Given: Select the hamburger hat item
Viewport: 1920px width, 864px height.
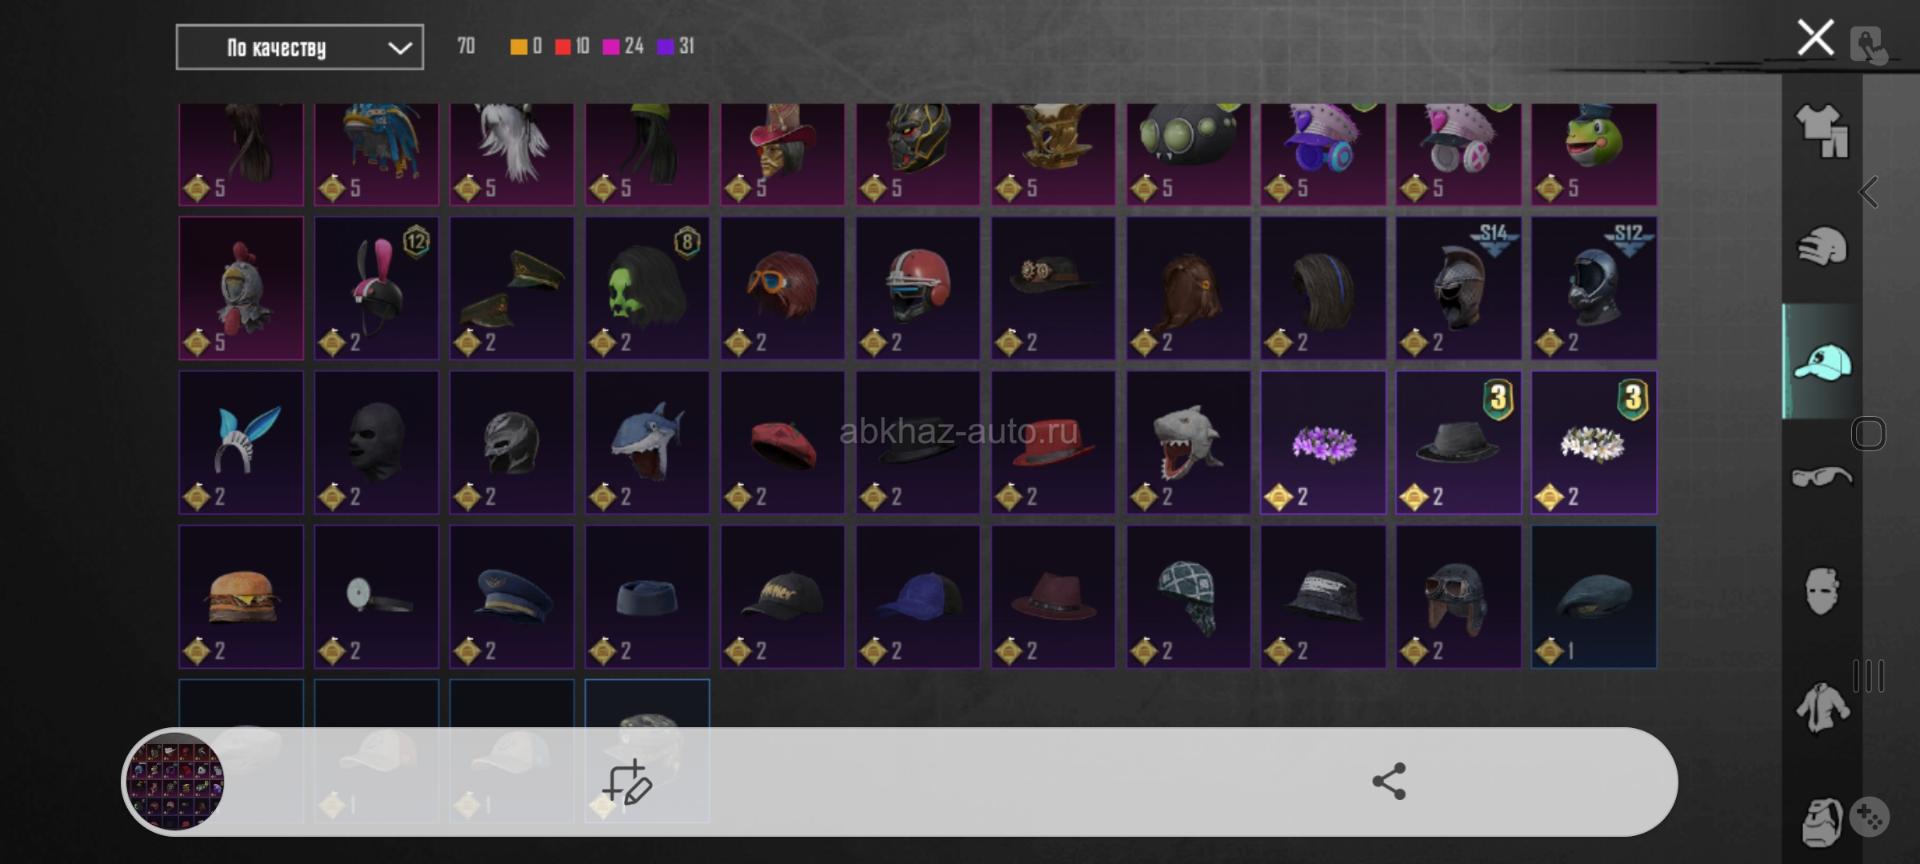Looking at the screenshot, I should click(x=241, y=597).
